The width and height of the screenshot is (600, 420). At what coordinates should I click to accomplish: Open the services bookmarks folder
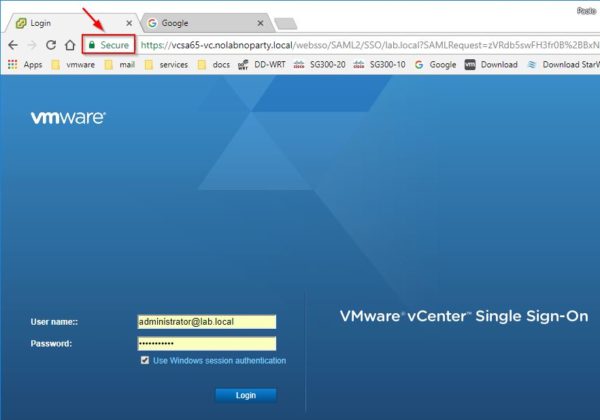point(166,65)
